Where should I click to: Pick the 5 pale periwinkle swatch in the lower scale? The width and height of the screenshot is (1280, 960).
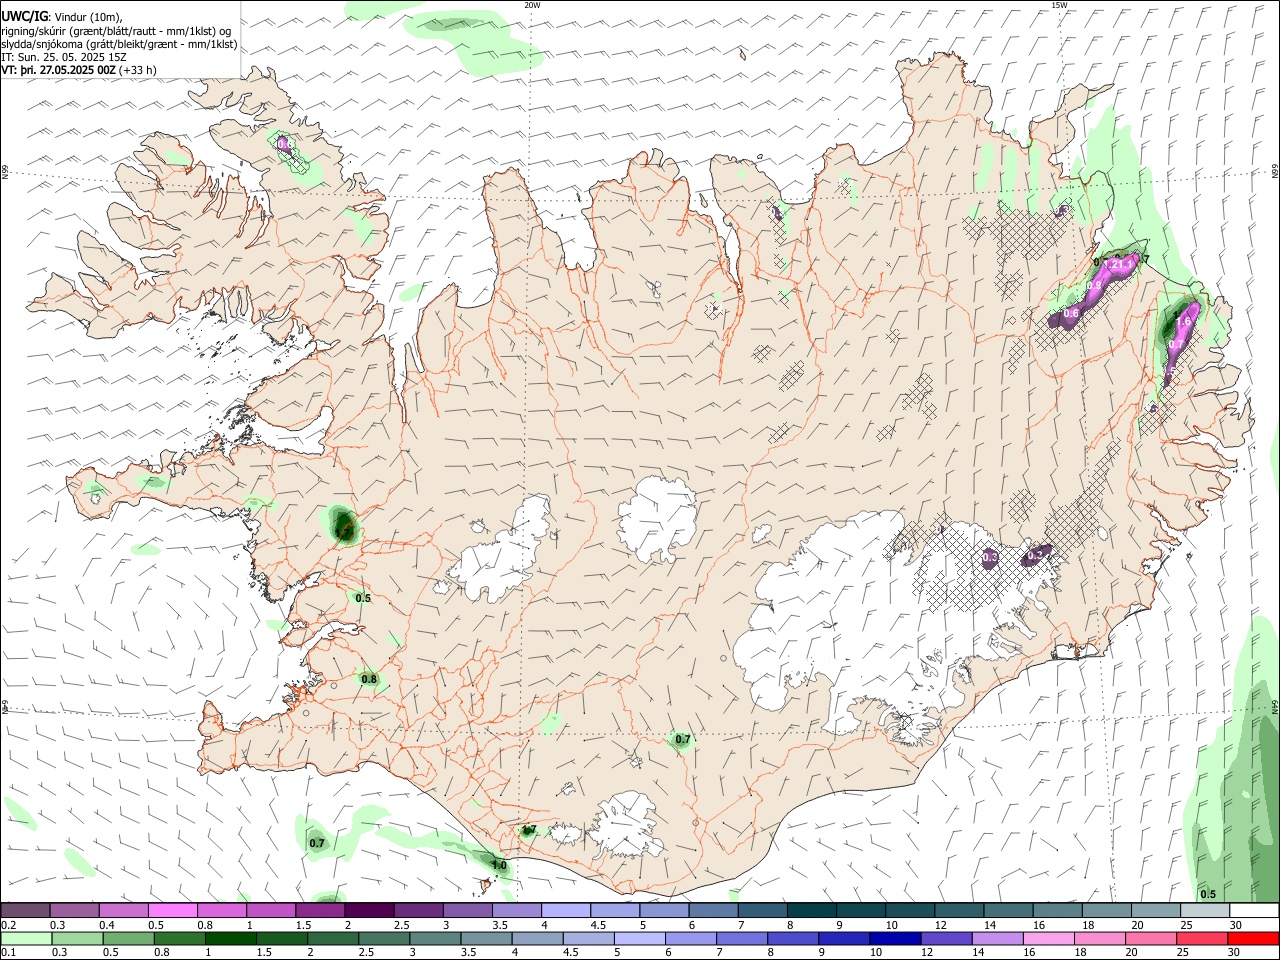tap(640, 938)
